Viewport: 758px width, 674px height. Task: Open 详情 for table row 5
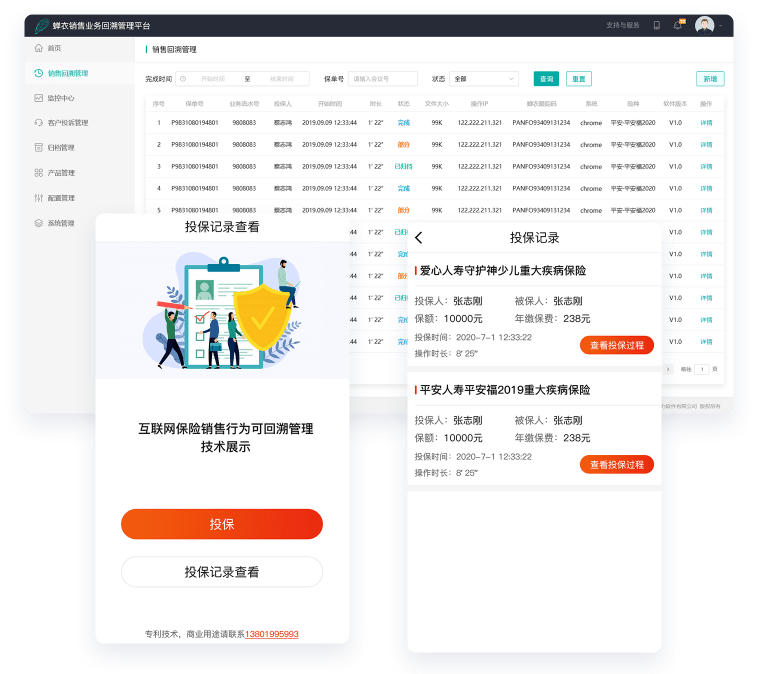coord(706,210)
